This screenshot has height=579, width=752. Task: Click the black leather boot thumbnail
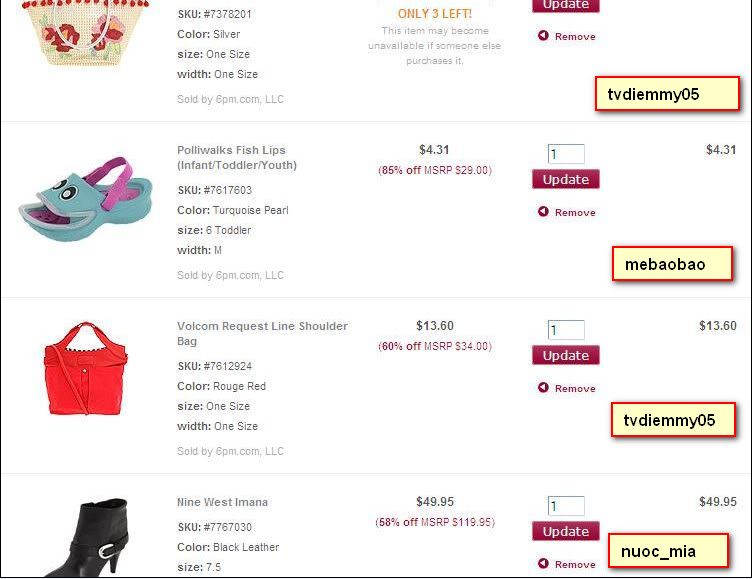tap(87, 537)
